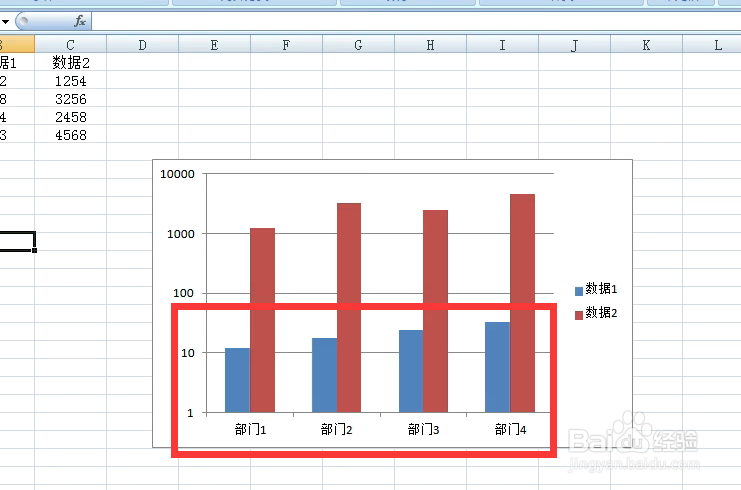Click the 100 vertical axis label
741x490 pixels.
[183, 293]
